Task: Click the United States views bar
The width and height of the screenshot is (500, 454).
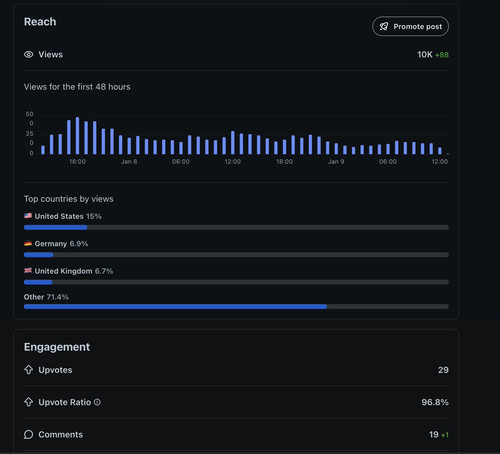Action: pyautogui.click(x=236, y=227)
